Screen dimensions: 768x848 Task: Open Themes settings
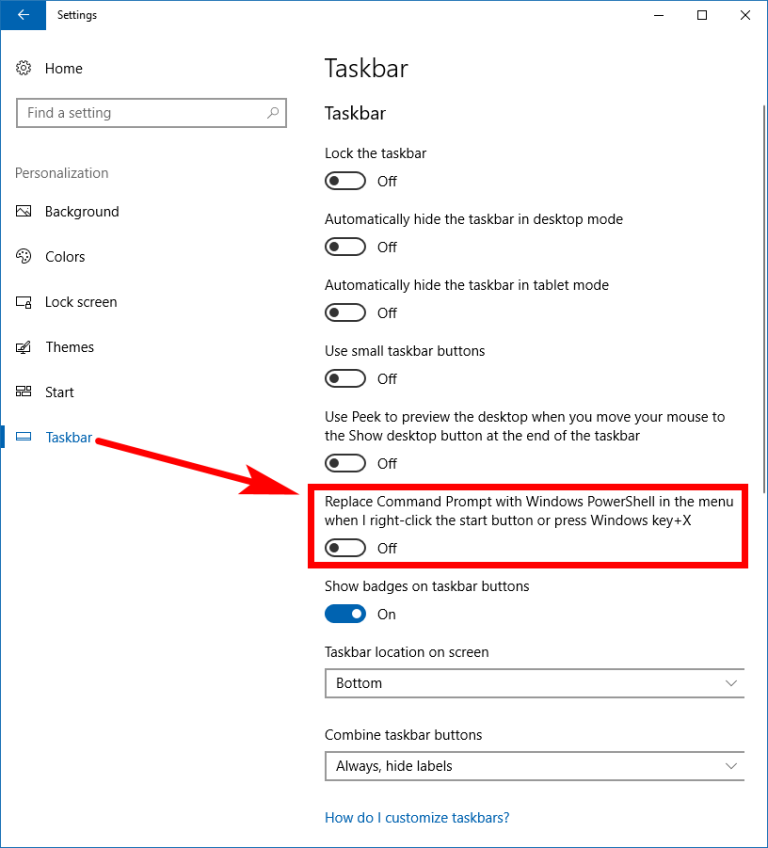pos(70,347)
